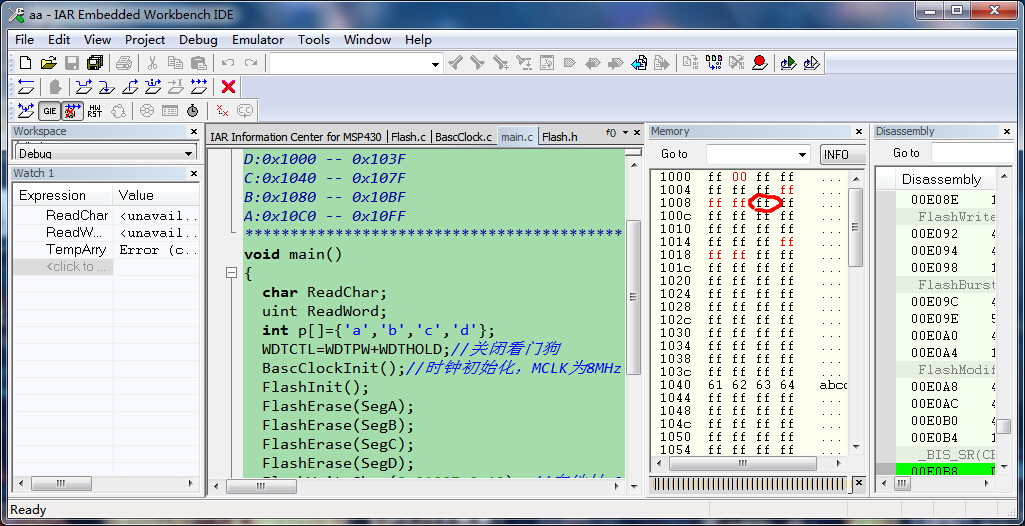The image size is (1025, 526).
Task: Open the Debug menu
Action: (x=198, y=39)
